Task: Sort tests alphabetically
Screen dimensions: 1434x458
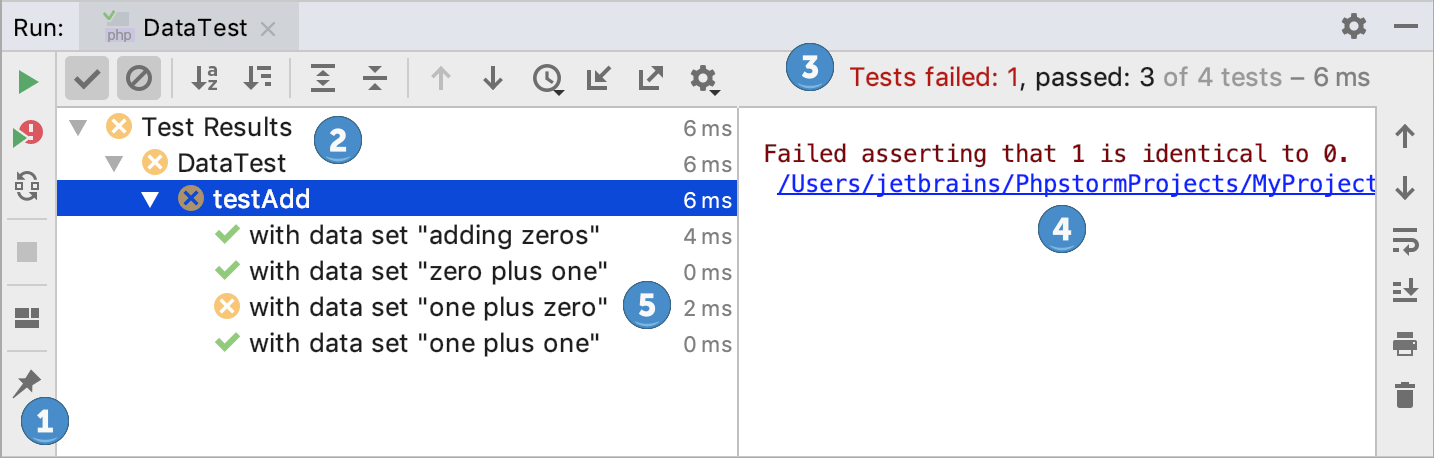Action: click(204, 78)
